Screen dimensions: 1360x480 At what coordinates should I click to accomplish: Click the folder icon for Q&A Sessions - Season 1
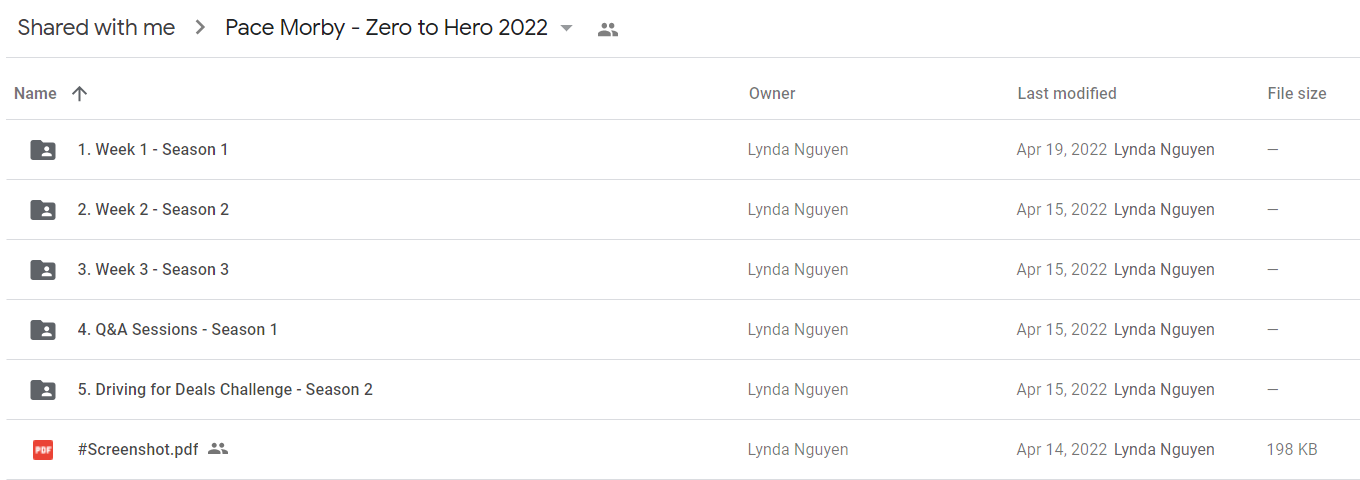pyautogui.click(x=43, y=330)
